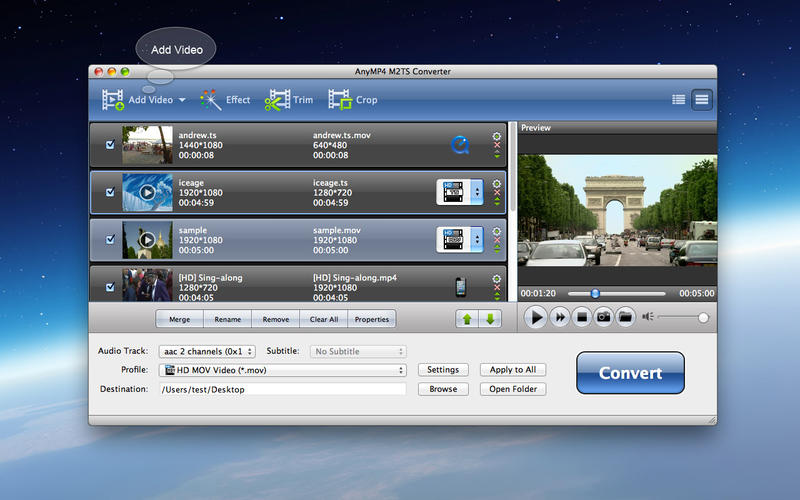Click the preview playback progress slider

point(617,294)
